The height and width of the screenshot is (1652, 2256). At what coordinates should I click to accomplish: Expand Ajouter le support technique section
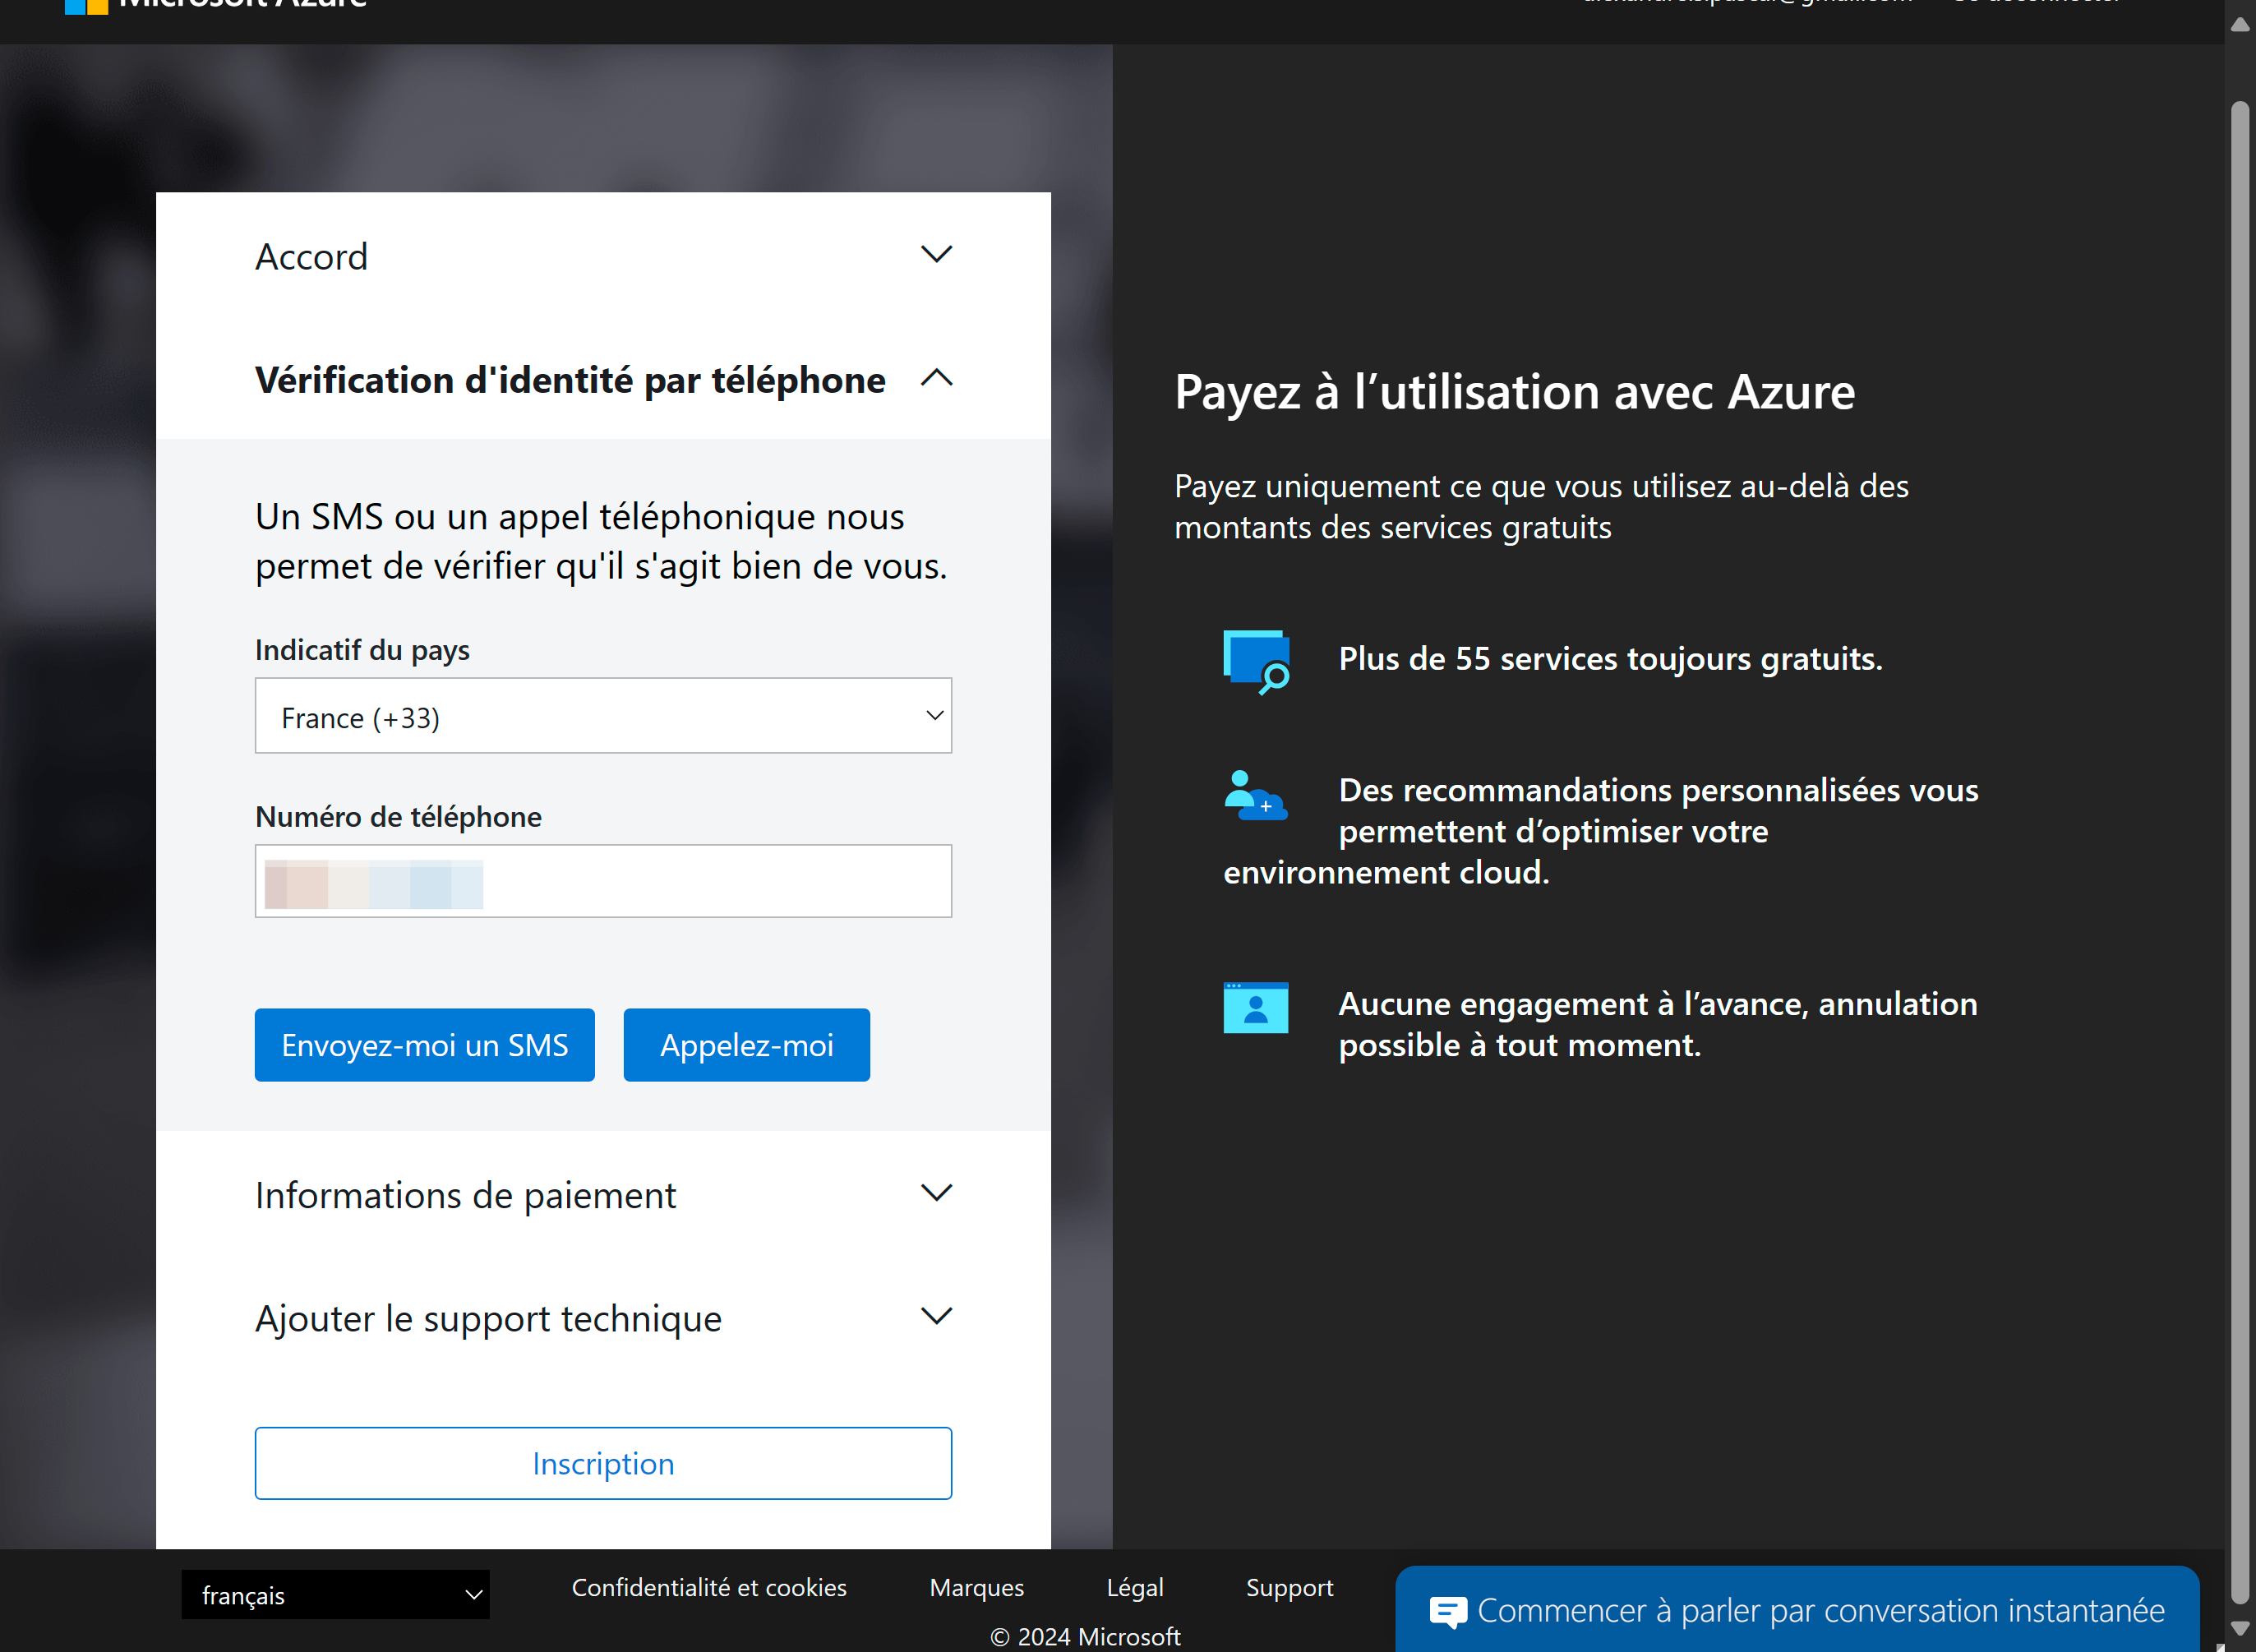pyautogui.click(x=936, y=1316)
